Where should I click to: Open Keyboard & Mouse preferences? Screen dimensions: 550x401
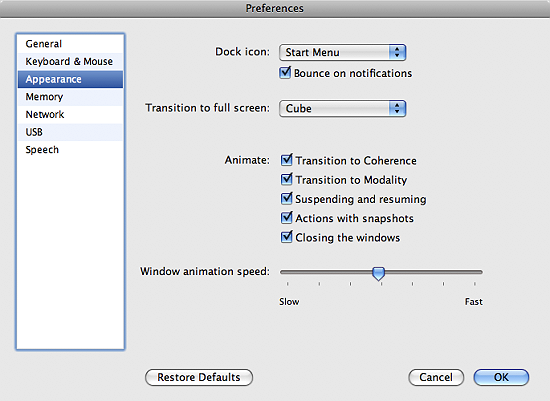click(x=70, y=61)
